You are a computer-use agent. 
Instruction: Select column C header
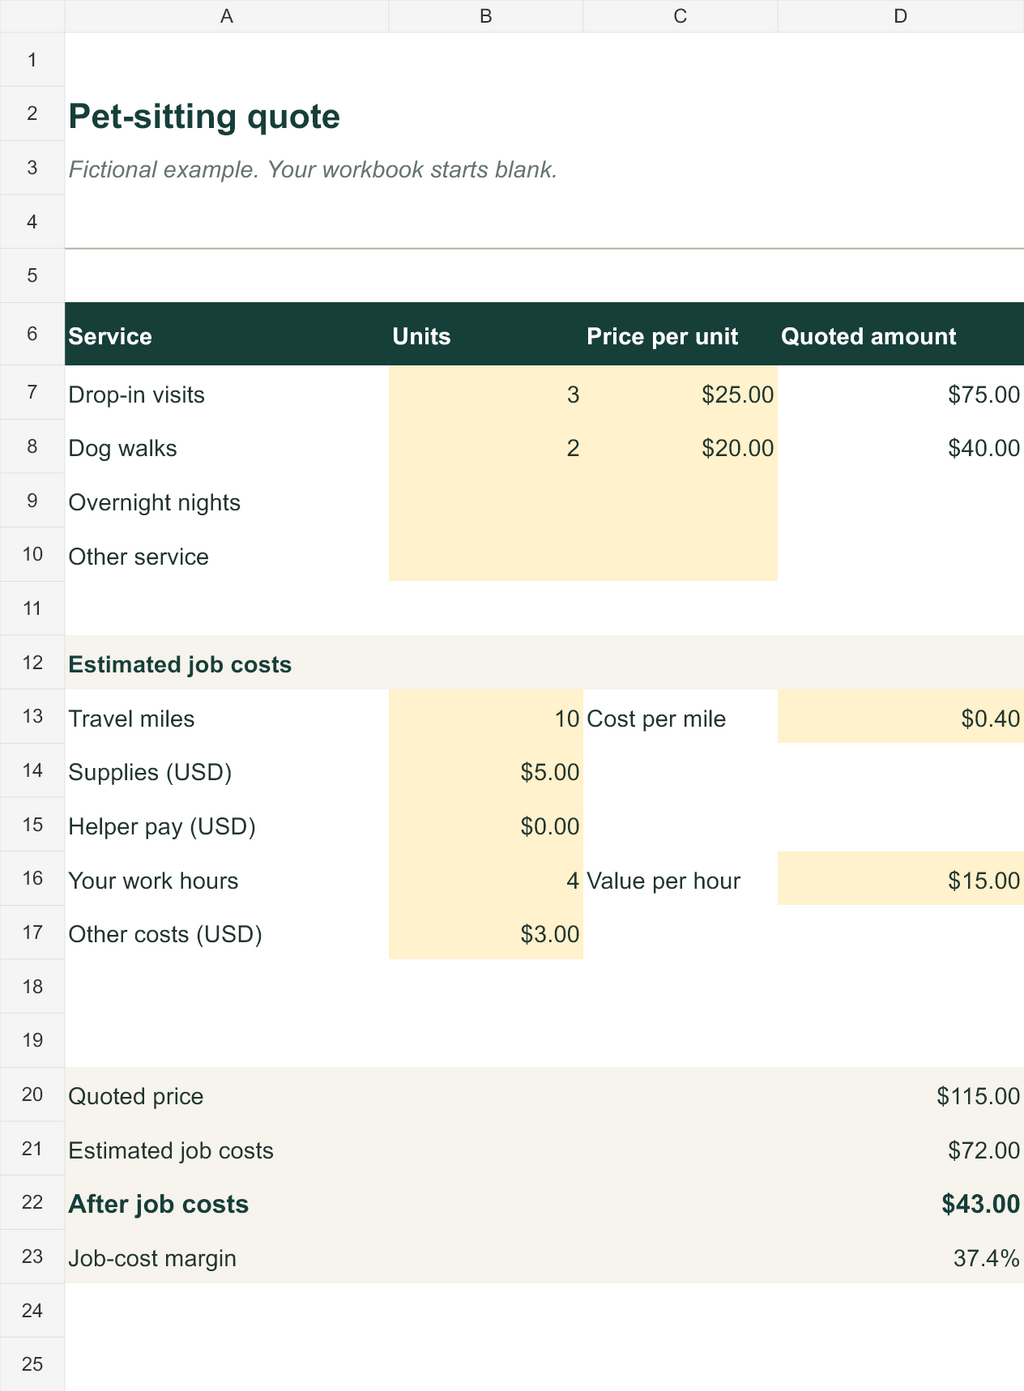click(680, 16)
